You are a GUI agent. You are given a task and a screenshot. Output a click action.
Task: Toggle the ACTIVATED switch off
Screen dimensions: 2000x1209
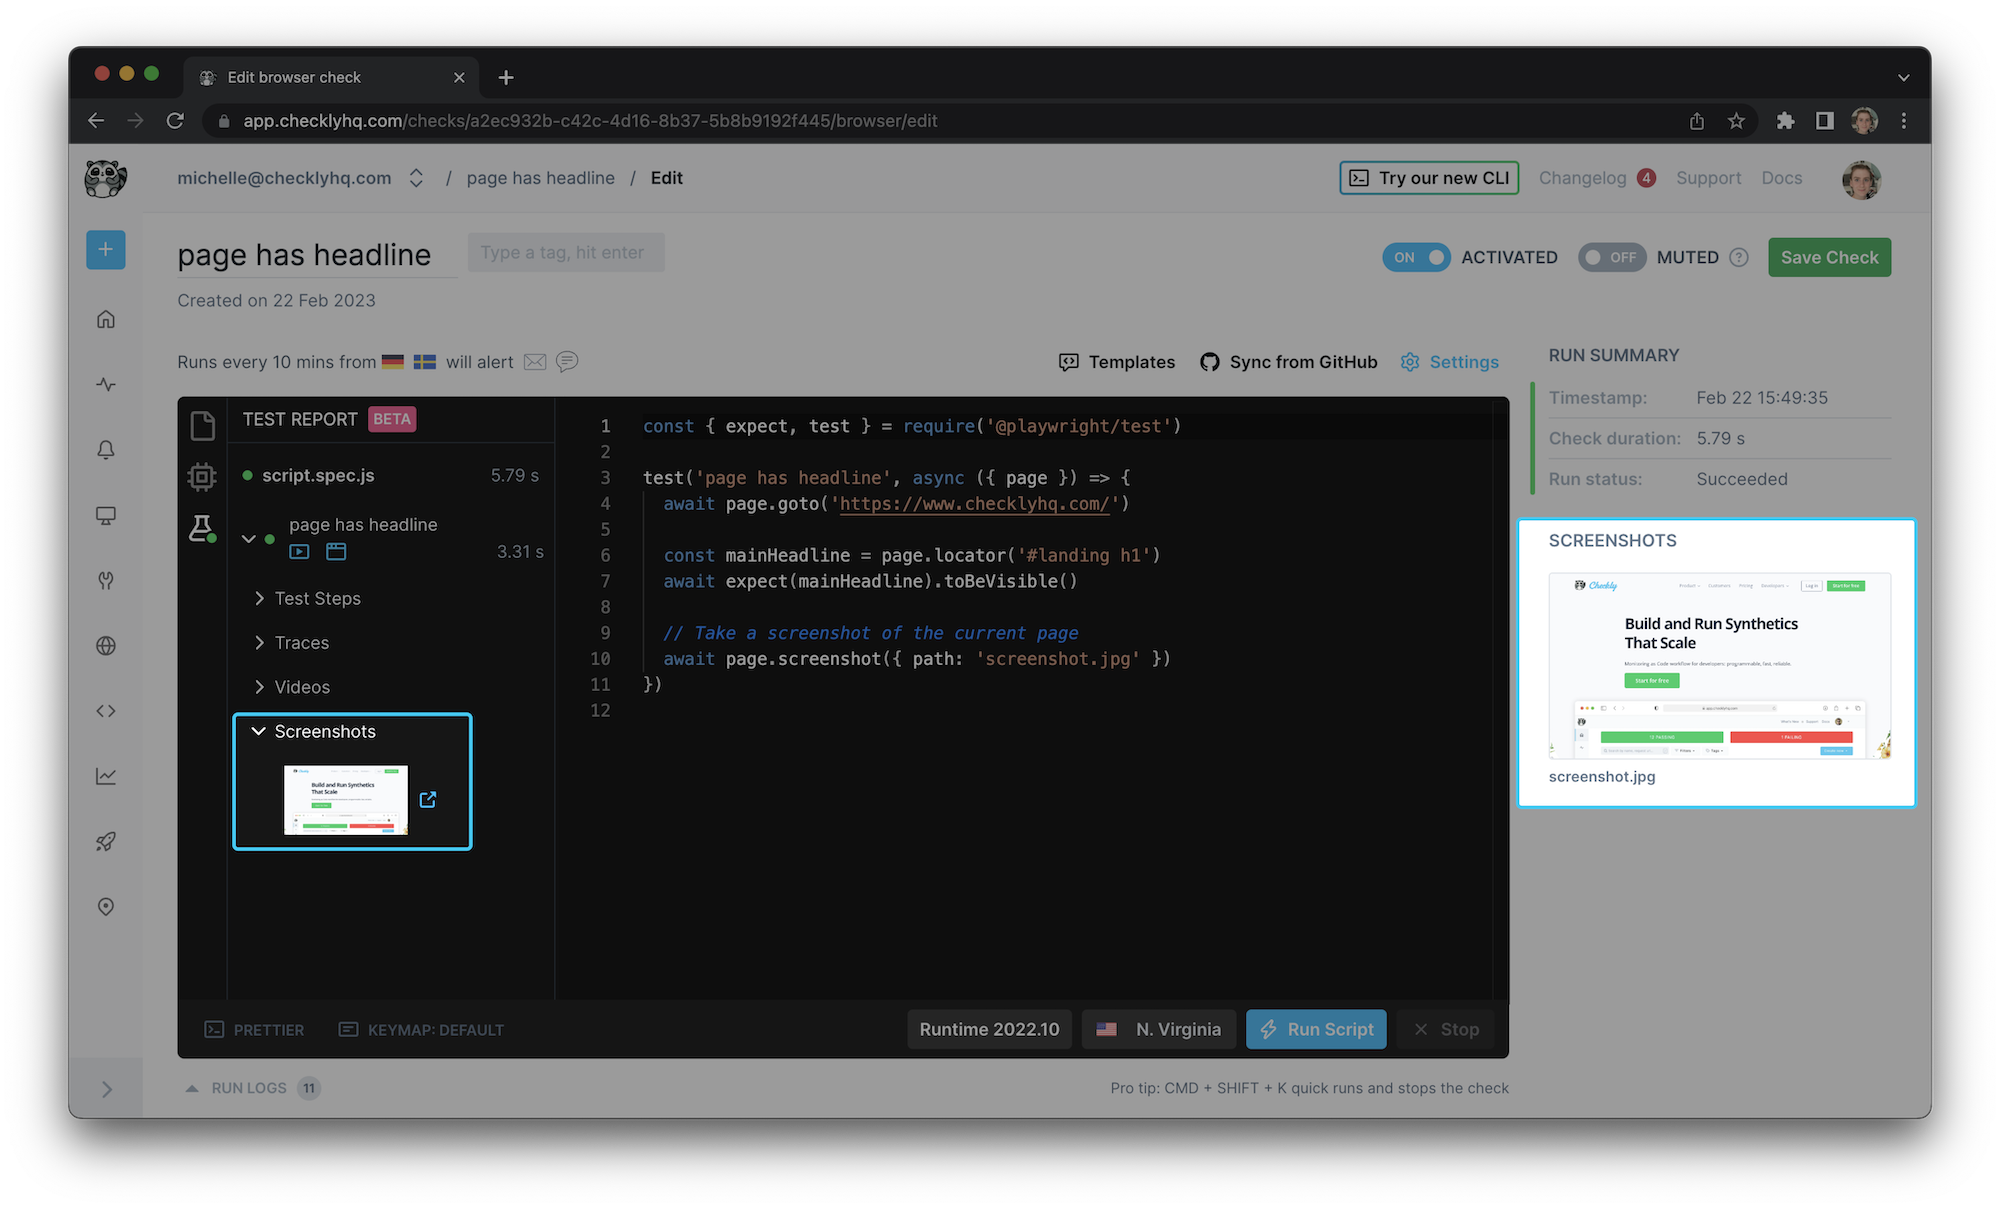(x=1416, y=257)
